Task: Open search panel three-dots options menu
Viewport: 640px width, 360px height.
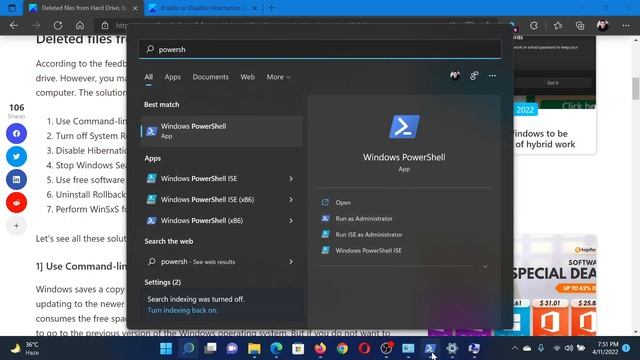Action: click(492, 76)
